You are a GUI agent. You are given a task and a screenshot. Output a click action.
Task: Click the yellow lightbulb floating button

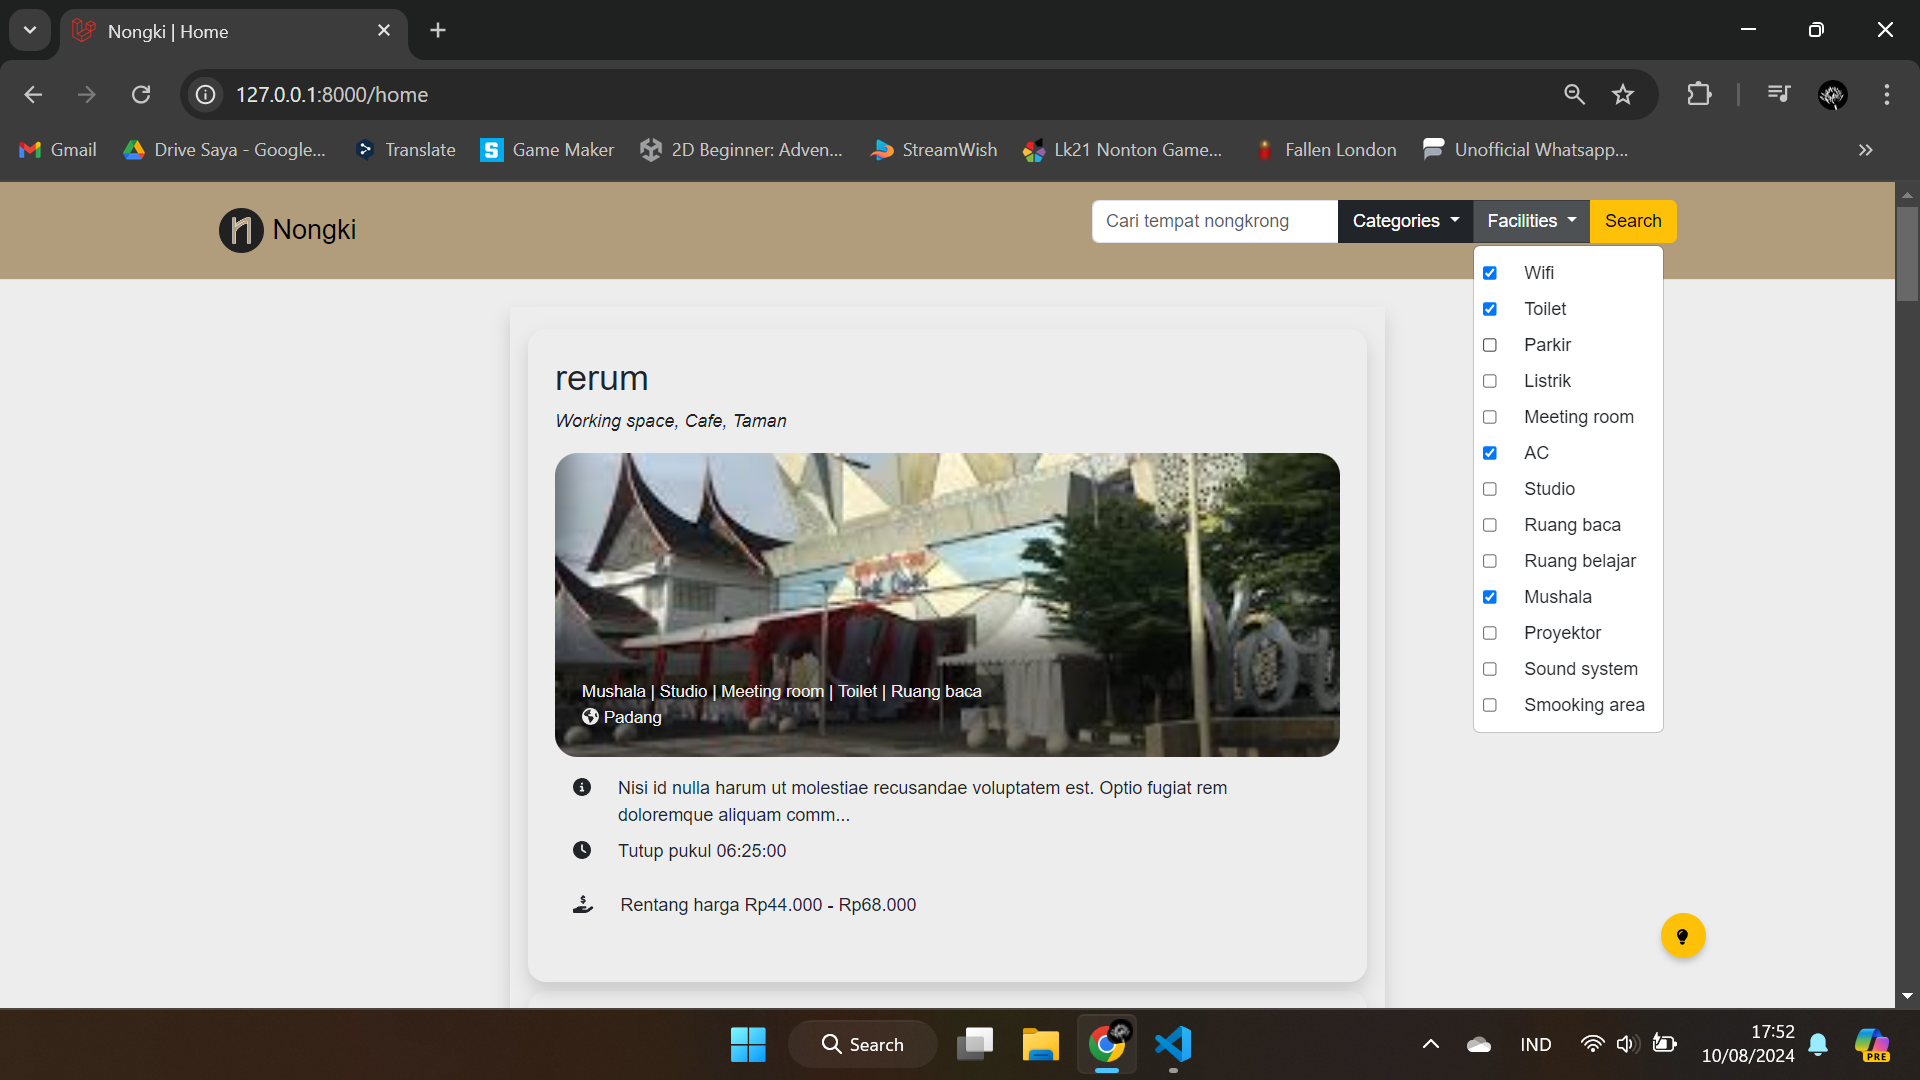tap(1683, 936)
